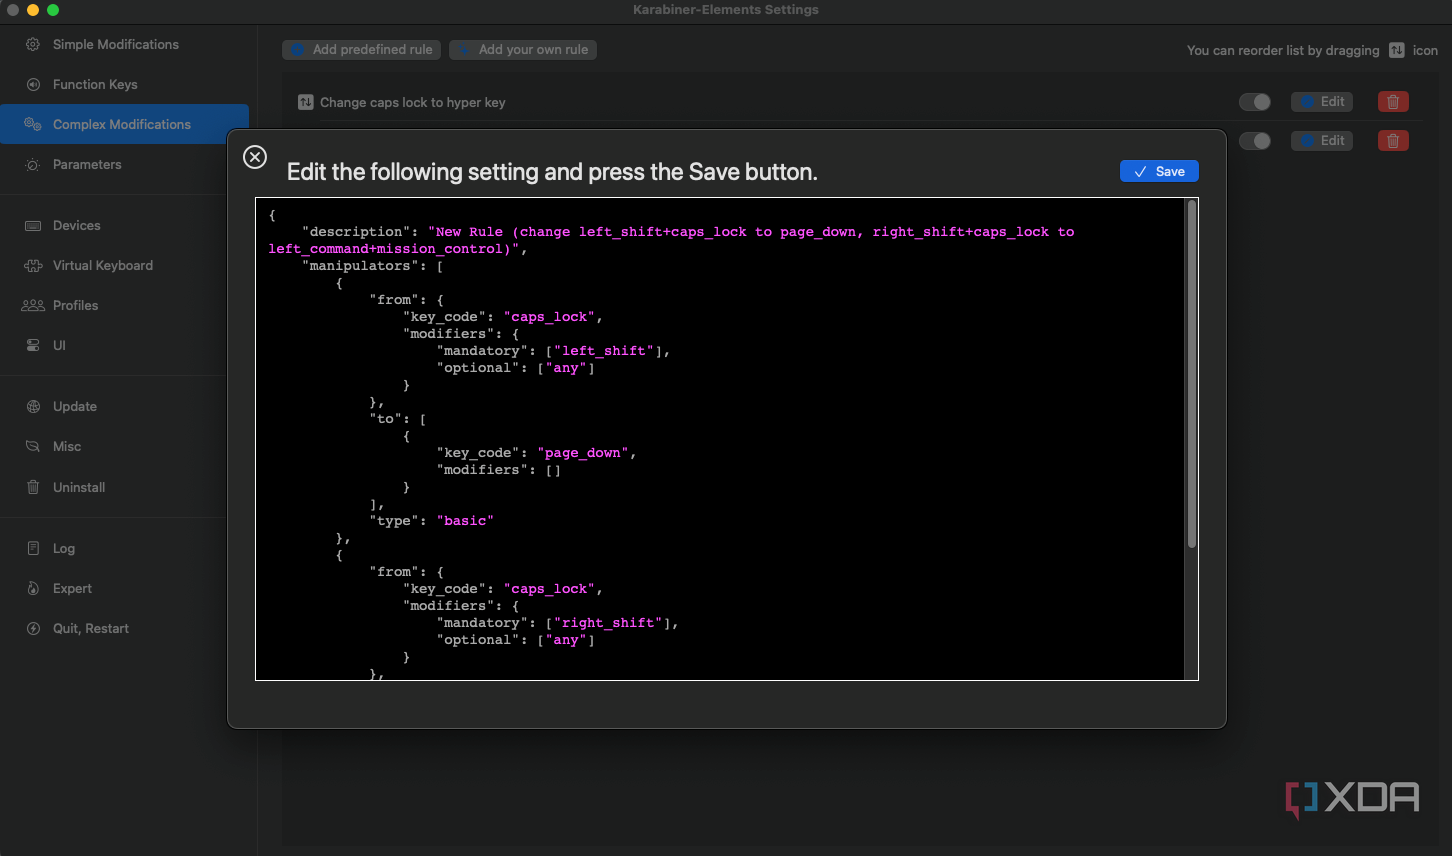Click the "basic" type value in JSON
1452x856 pixels.
tap(465, 521)
